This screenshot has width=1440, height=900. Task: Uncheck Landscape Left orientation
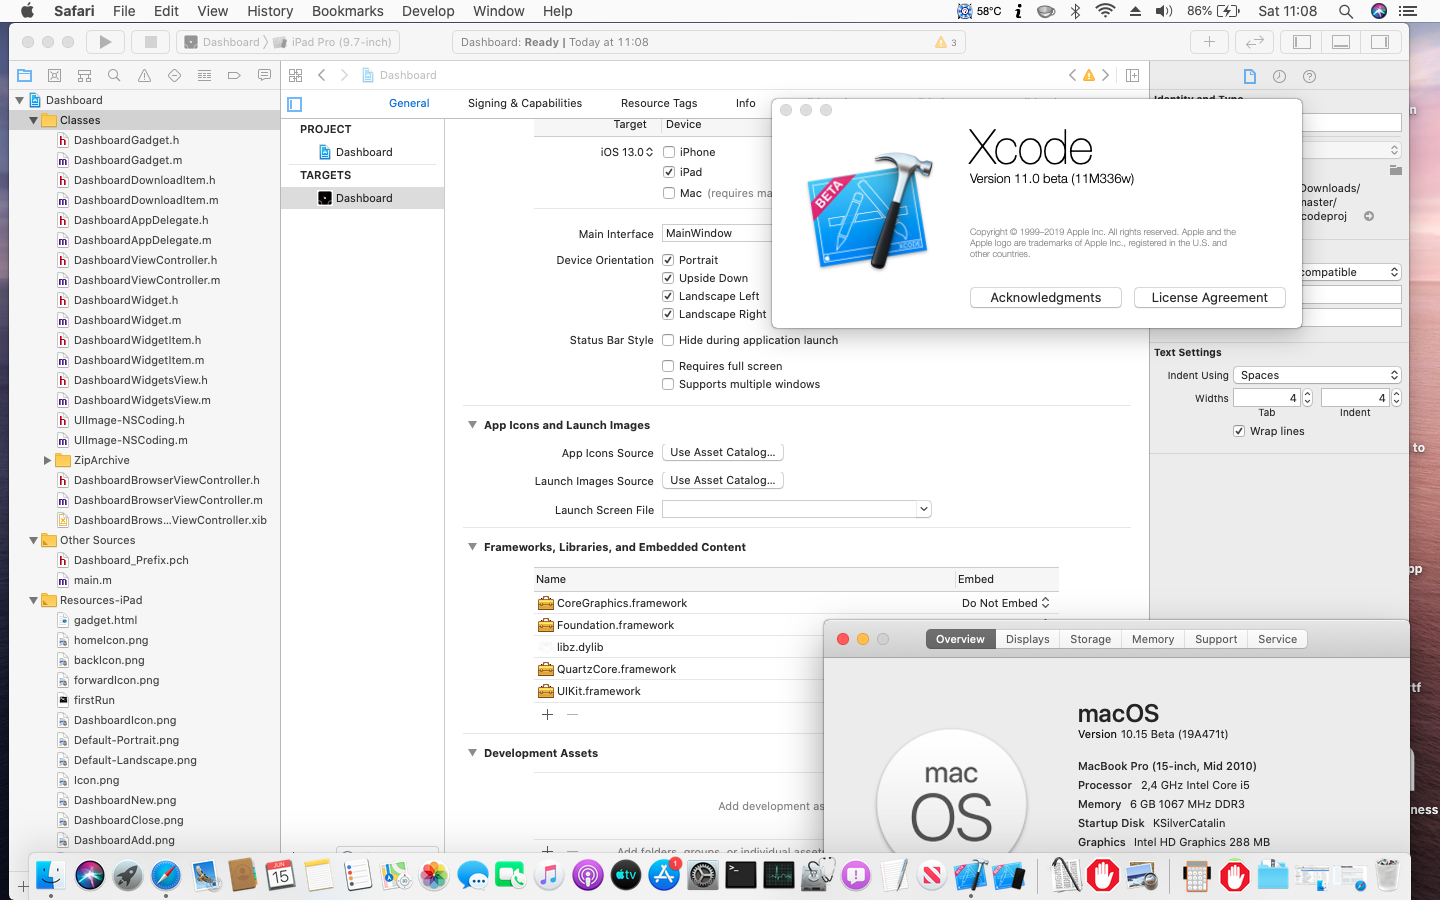668,296
